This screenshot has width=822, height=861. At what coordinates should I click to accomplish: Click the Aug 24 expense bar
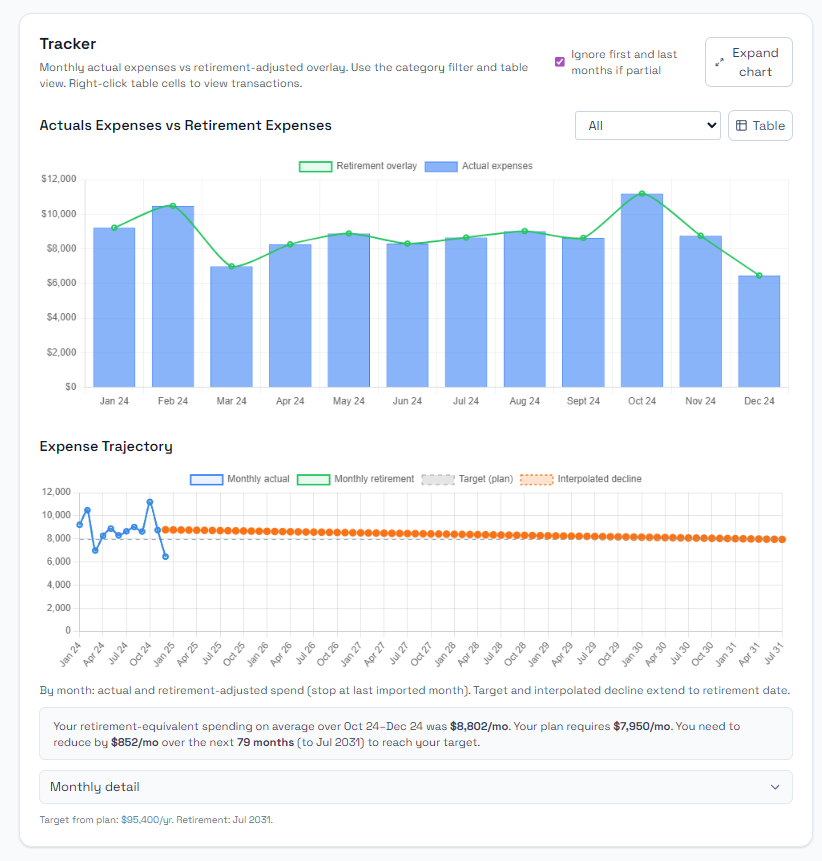point(525,309)
